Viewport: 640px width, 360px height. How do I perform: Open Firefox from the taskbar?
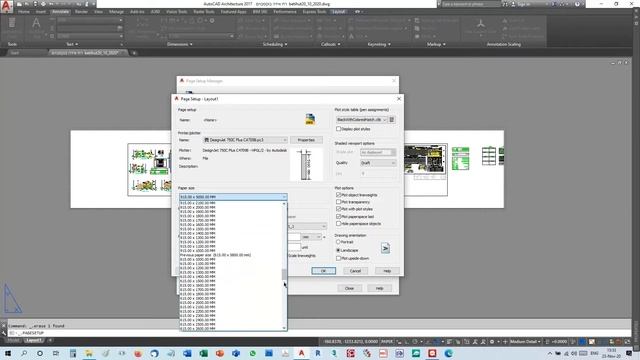[x=138, y=353]
